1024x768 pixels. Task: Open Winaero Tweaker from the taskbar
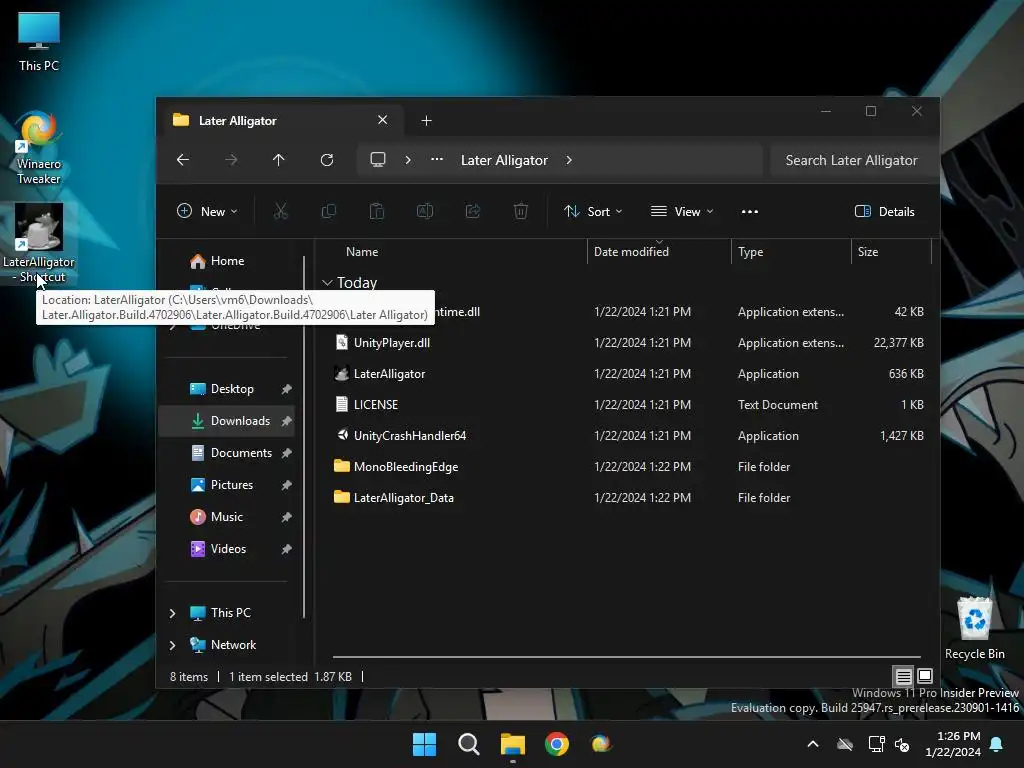pos(601,744)
